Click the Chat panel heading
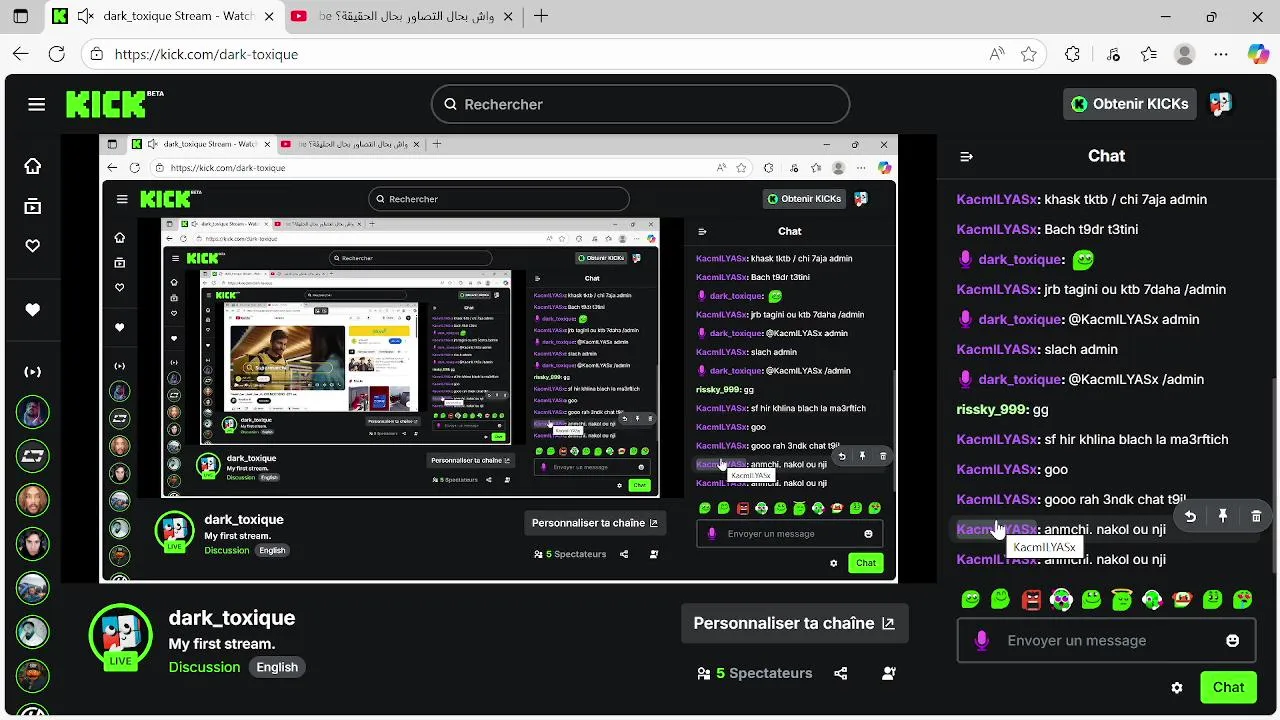Image resolution: width=1280 pixels, height=720 pixels. (1106, 156)
